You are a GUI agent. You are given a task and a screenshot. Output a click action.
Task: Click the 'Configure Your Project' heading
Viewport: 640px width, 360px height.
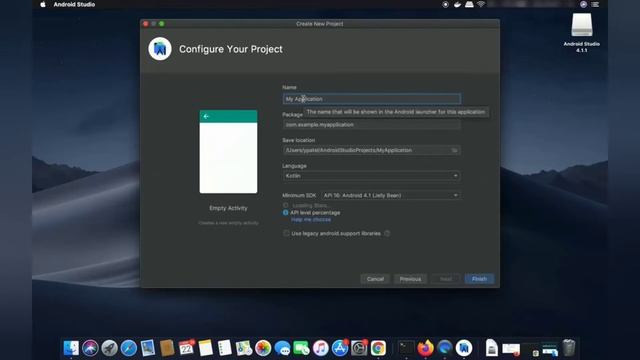click(231, 49)
